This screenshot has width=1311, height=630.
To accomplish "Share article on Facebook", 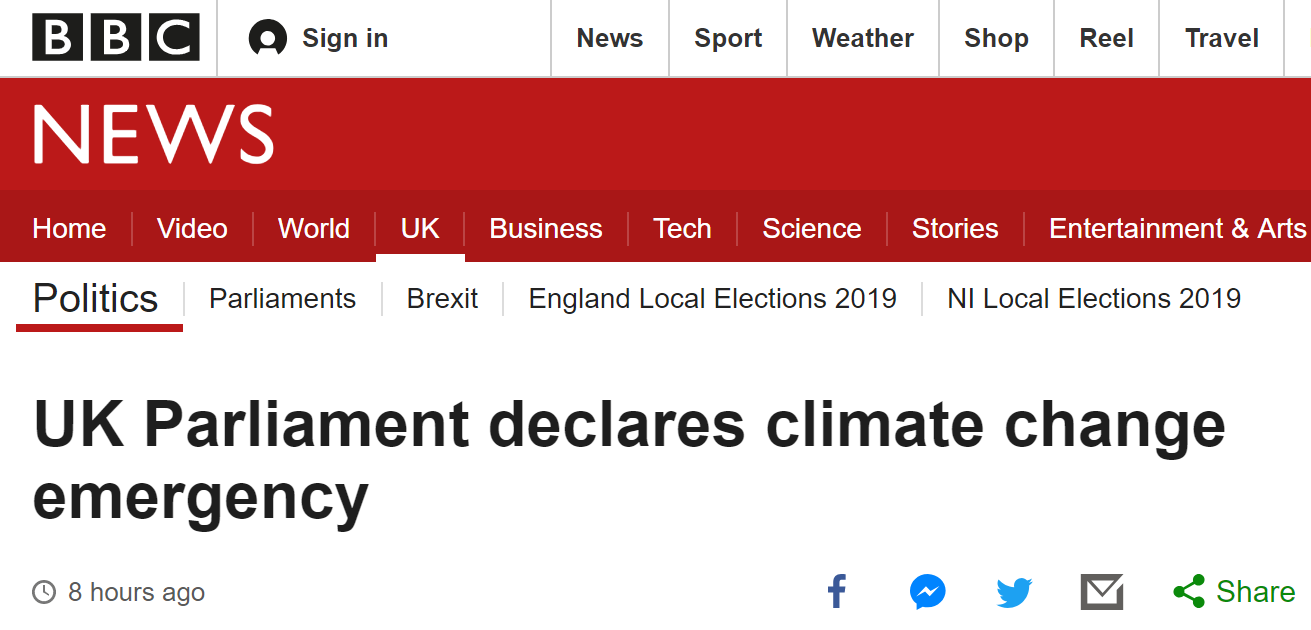I will pos(837,592).
